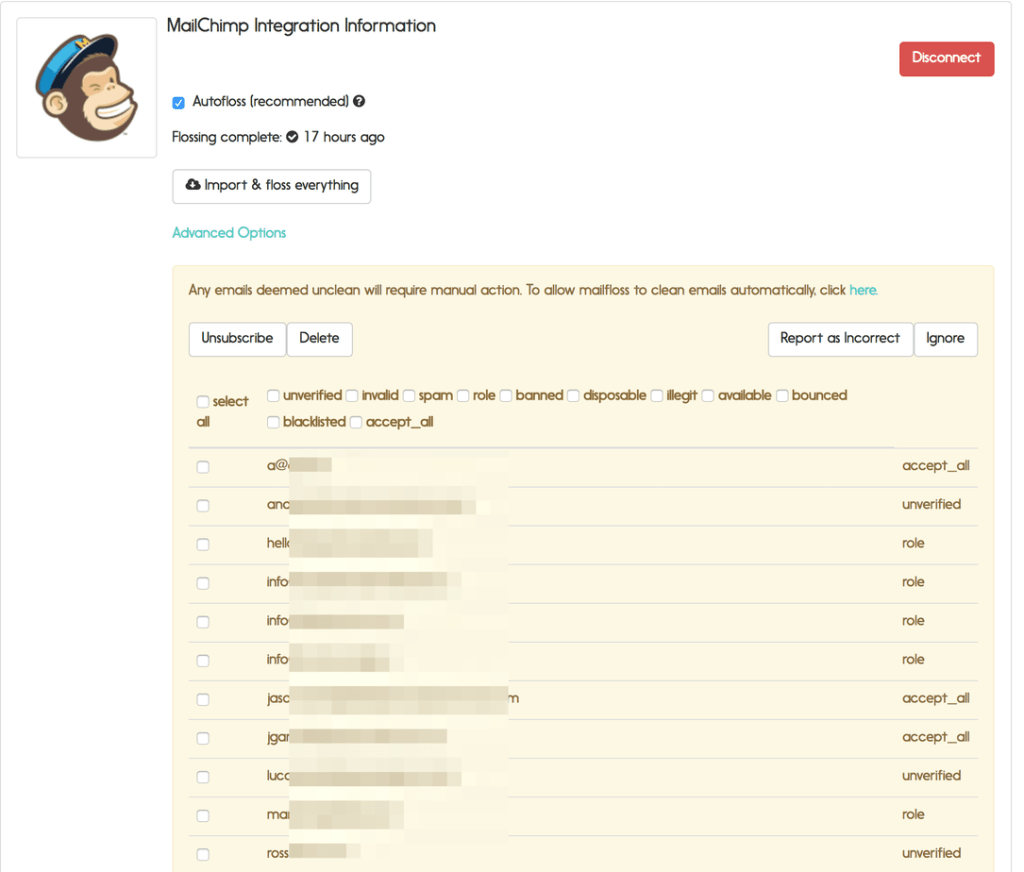Click the accept_all status in the 'a@' row

click(x=935, y=466)
